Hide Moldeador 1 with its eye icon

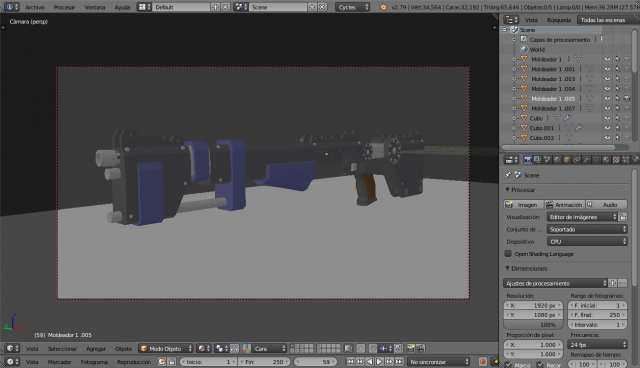(x=607, y=59)
